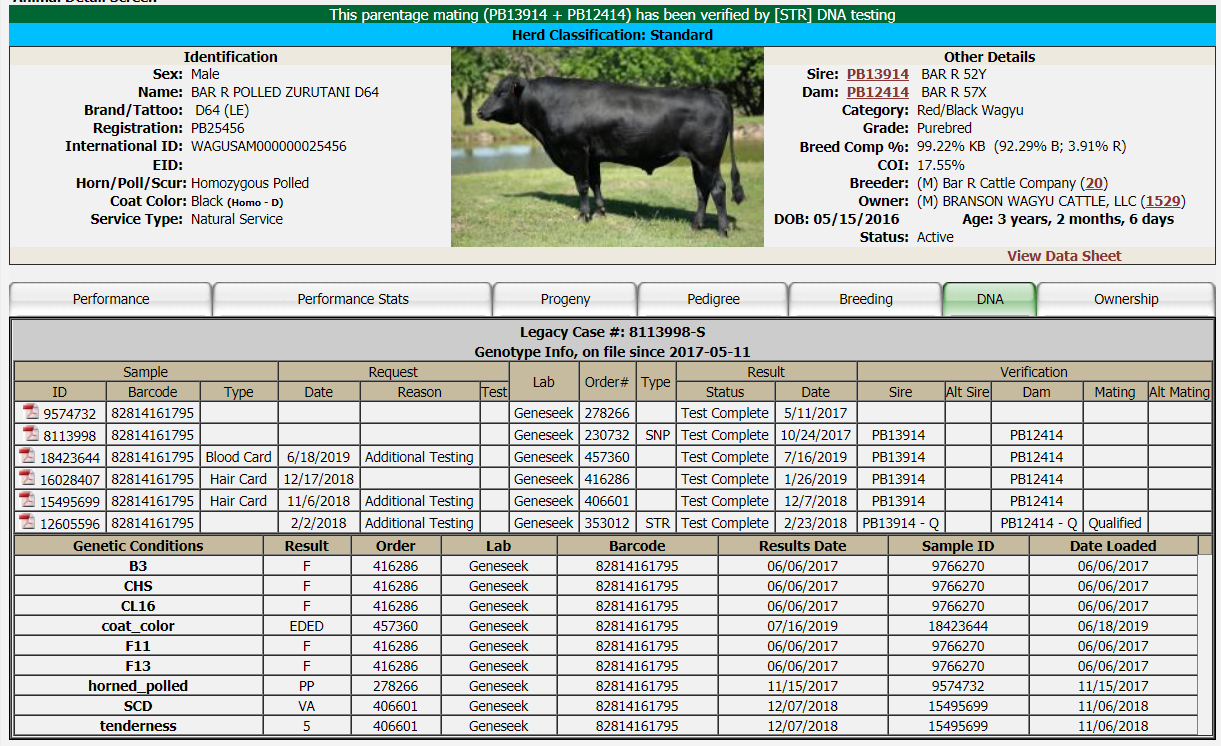Click the date 7/16/2019 in result column
This screenshot has width=1221, height=746.
815,457
